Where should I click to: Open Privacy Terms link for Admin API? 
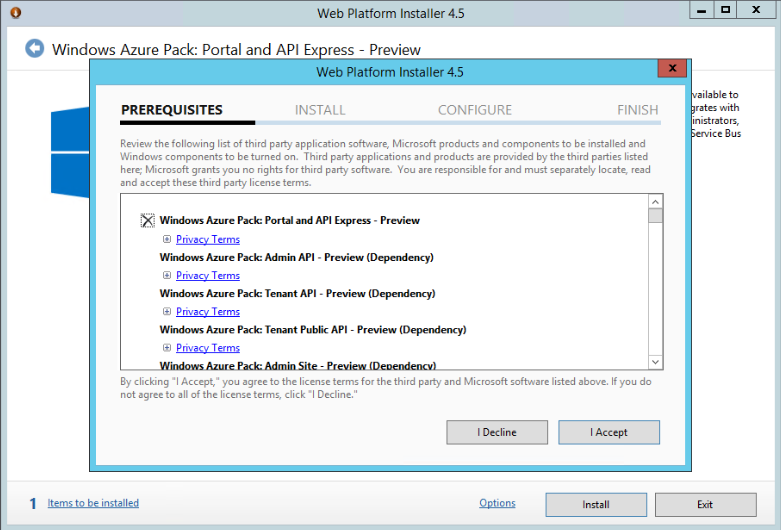[x=208, y=276]
